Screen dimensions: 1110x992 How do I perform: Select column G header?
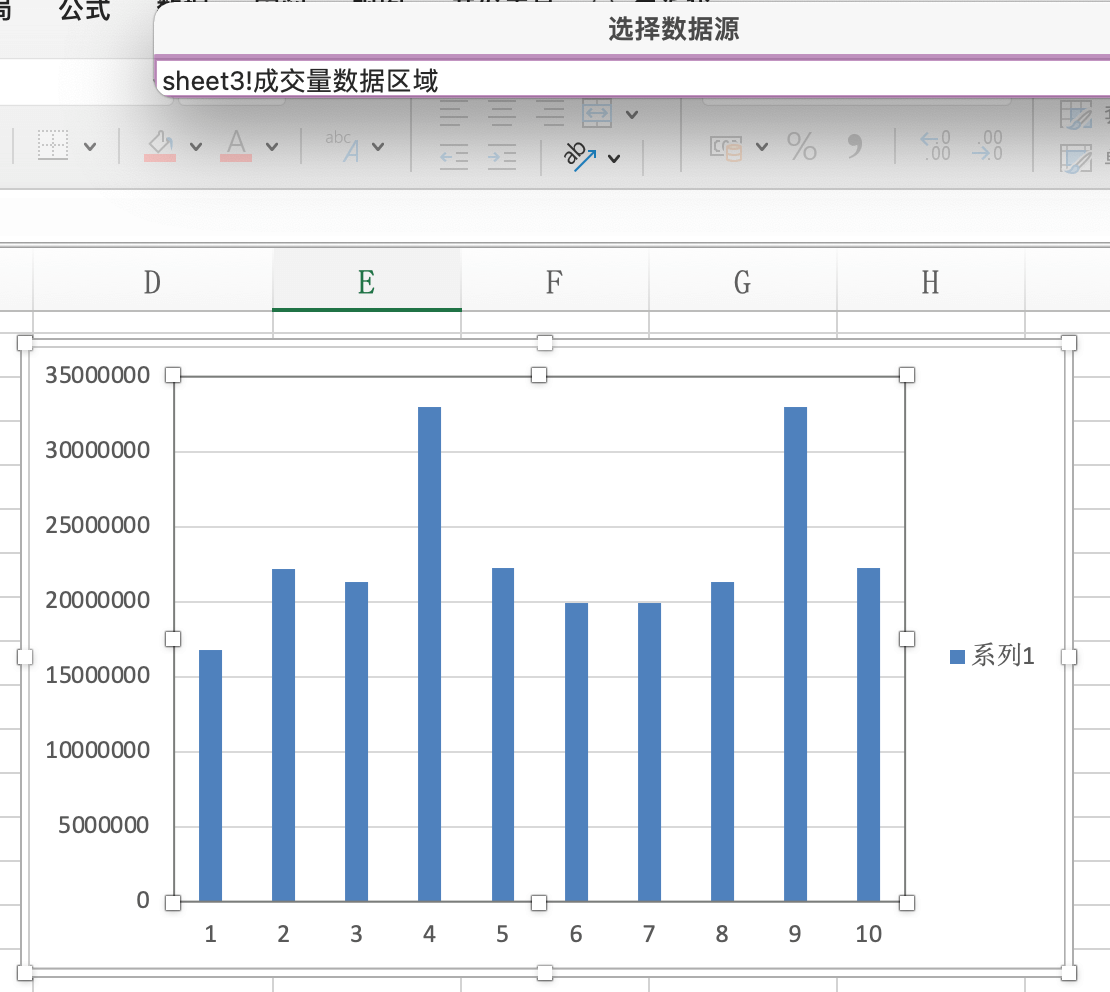pos(742,282)
